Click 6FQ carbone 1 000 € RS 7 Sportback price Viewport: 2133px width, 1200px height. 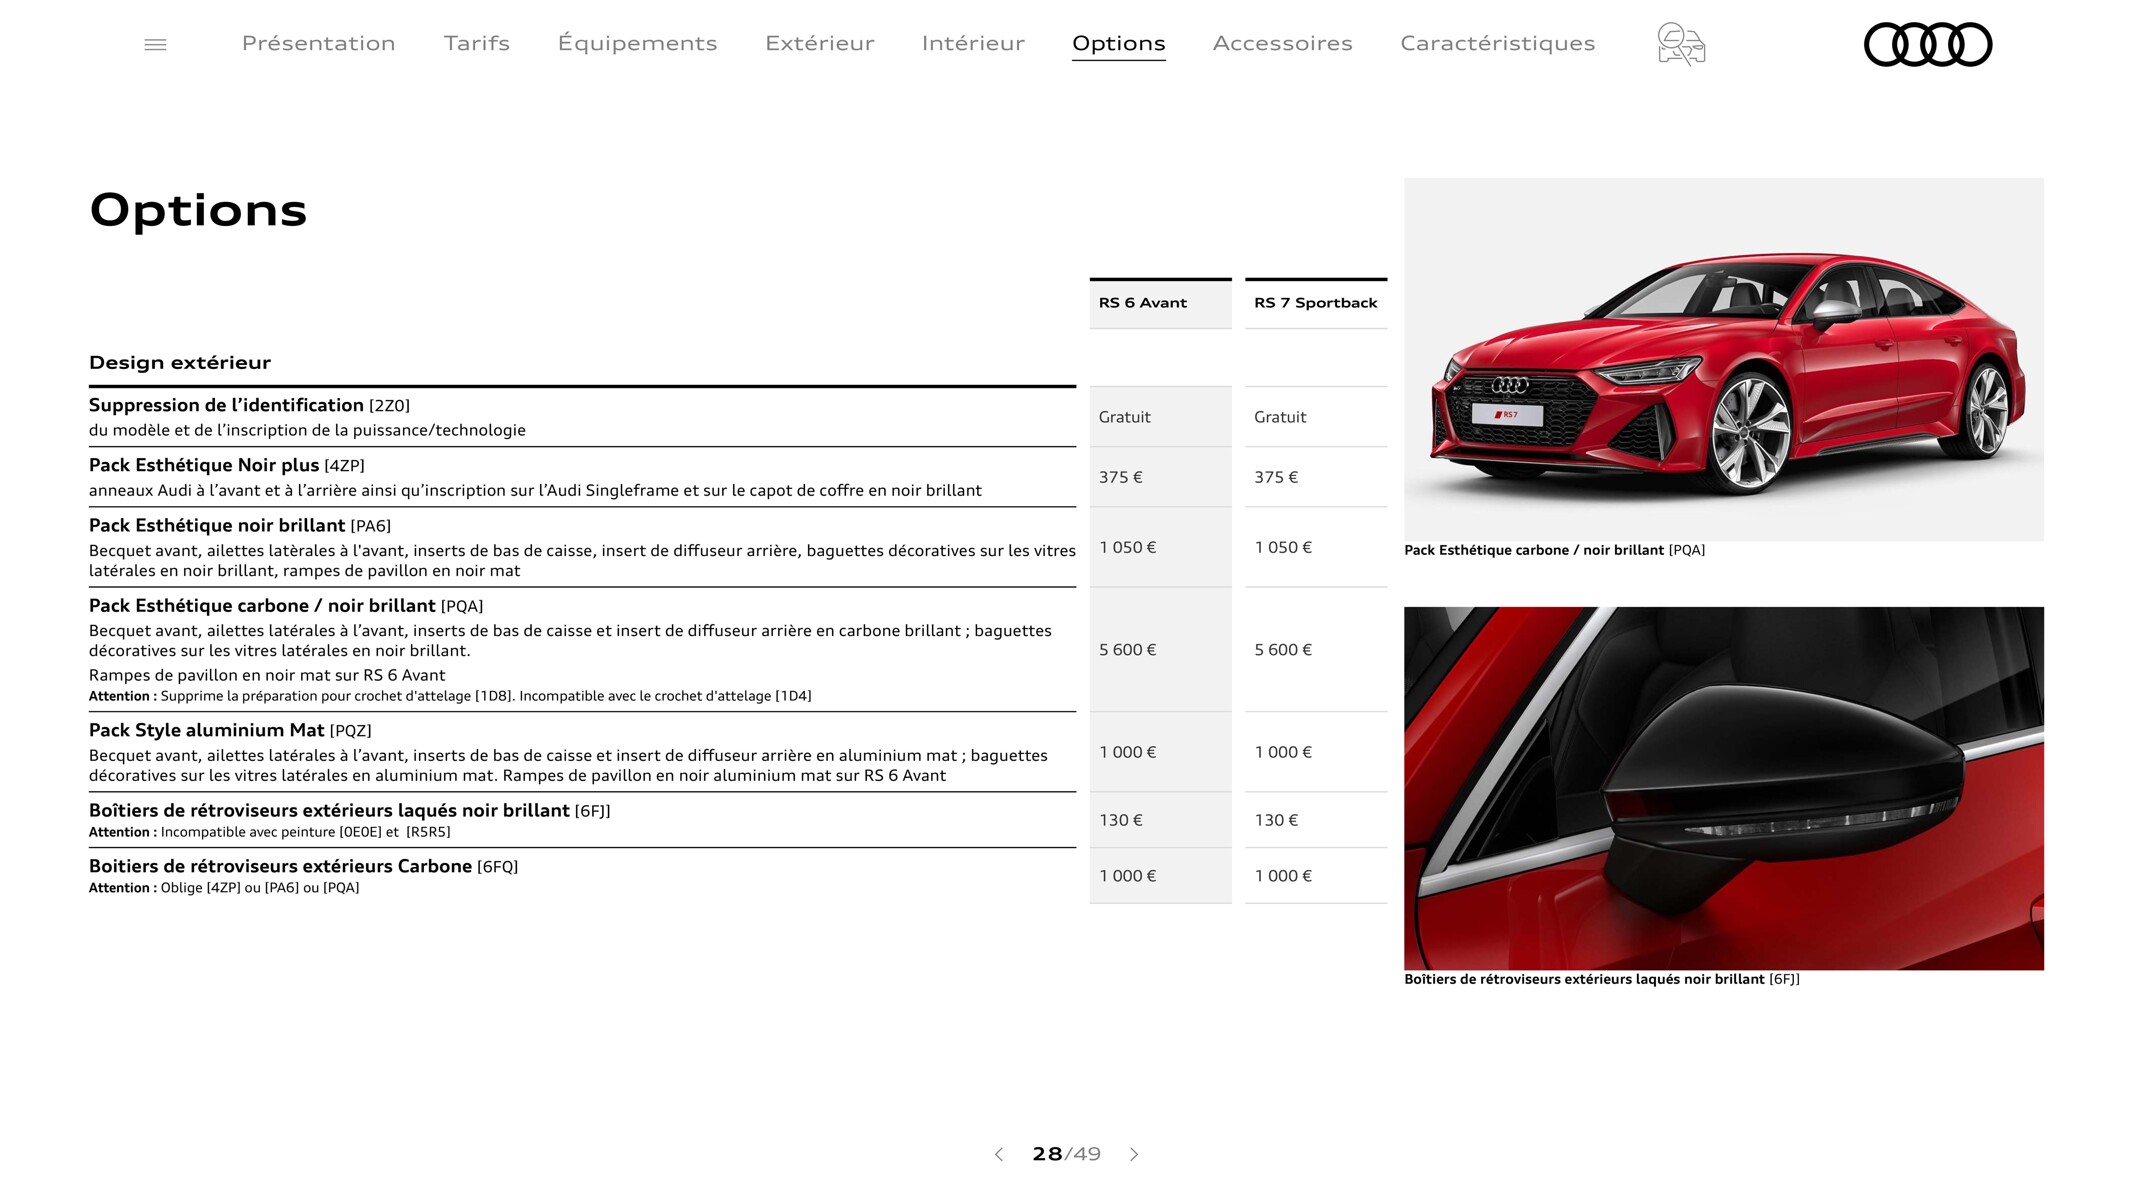[1283, 876]
